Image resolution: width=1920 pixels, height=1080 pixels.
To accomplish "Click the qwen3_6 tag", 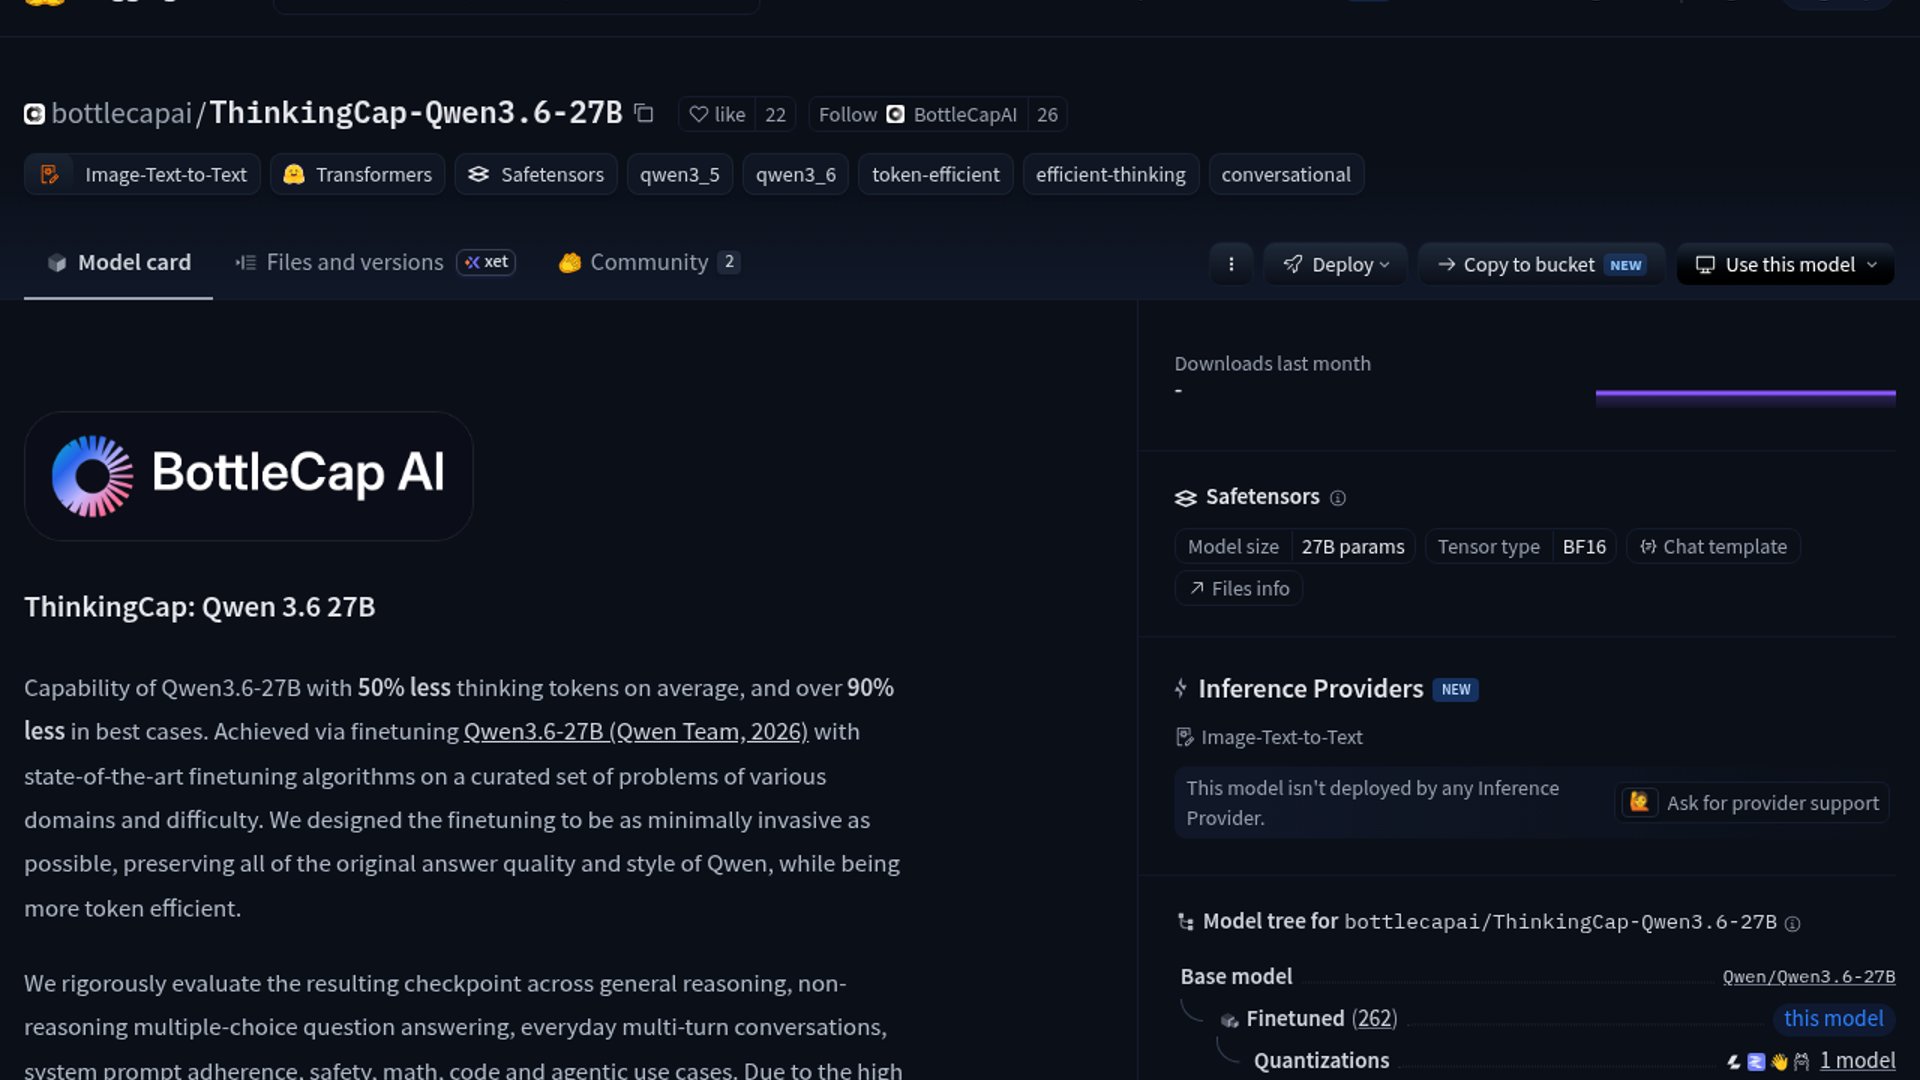I will (796, 174).
